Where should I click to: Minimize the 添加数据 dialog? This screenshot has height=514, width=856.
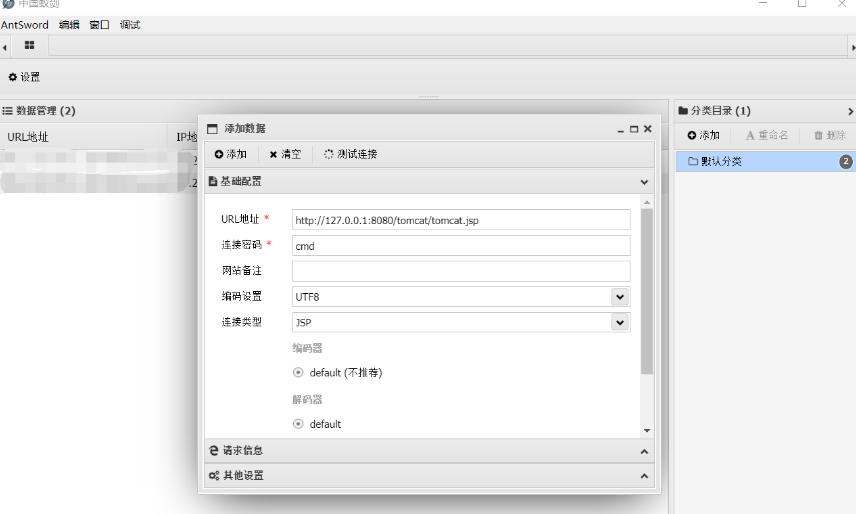pos(621,129)
